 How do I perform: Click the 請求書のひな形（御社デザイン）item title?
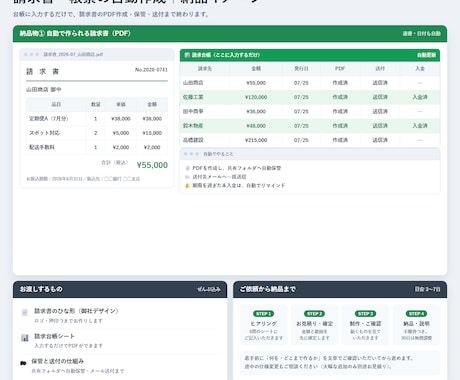click(76, 311)
